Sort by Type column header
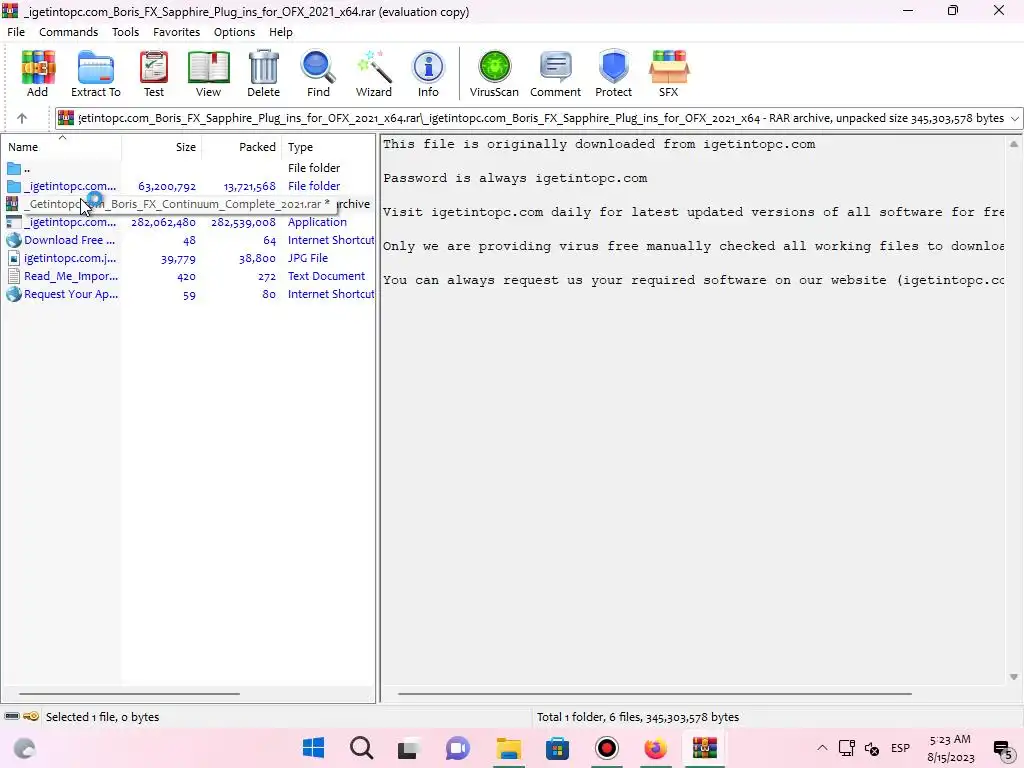The height and width of the screenshot is (768, 1024). 328,147
